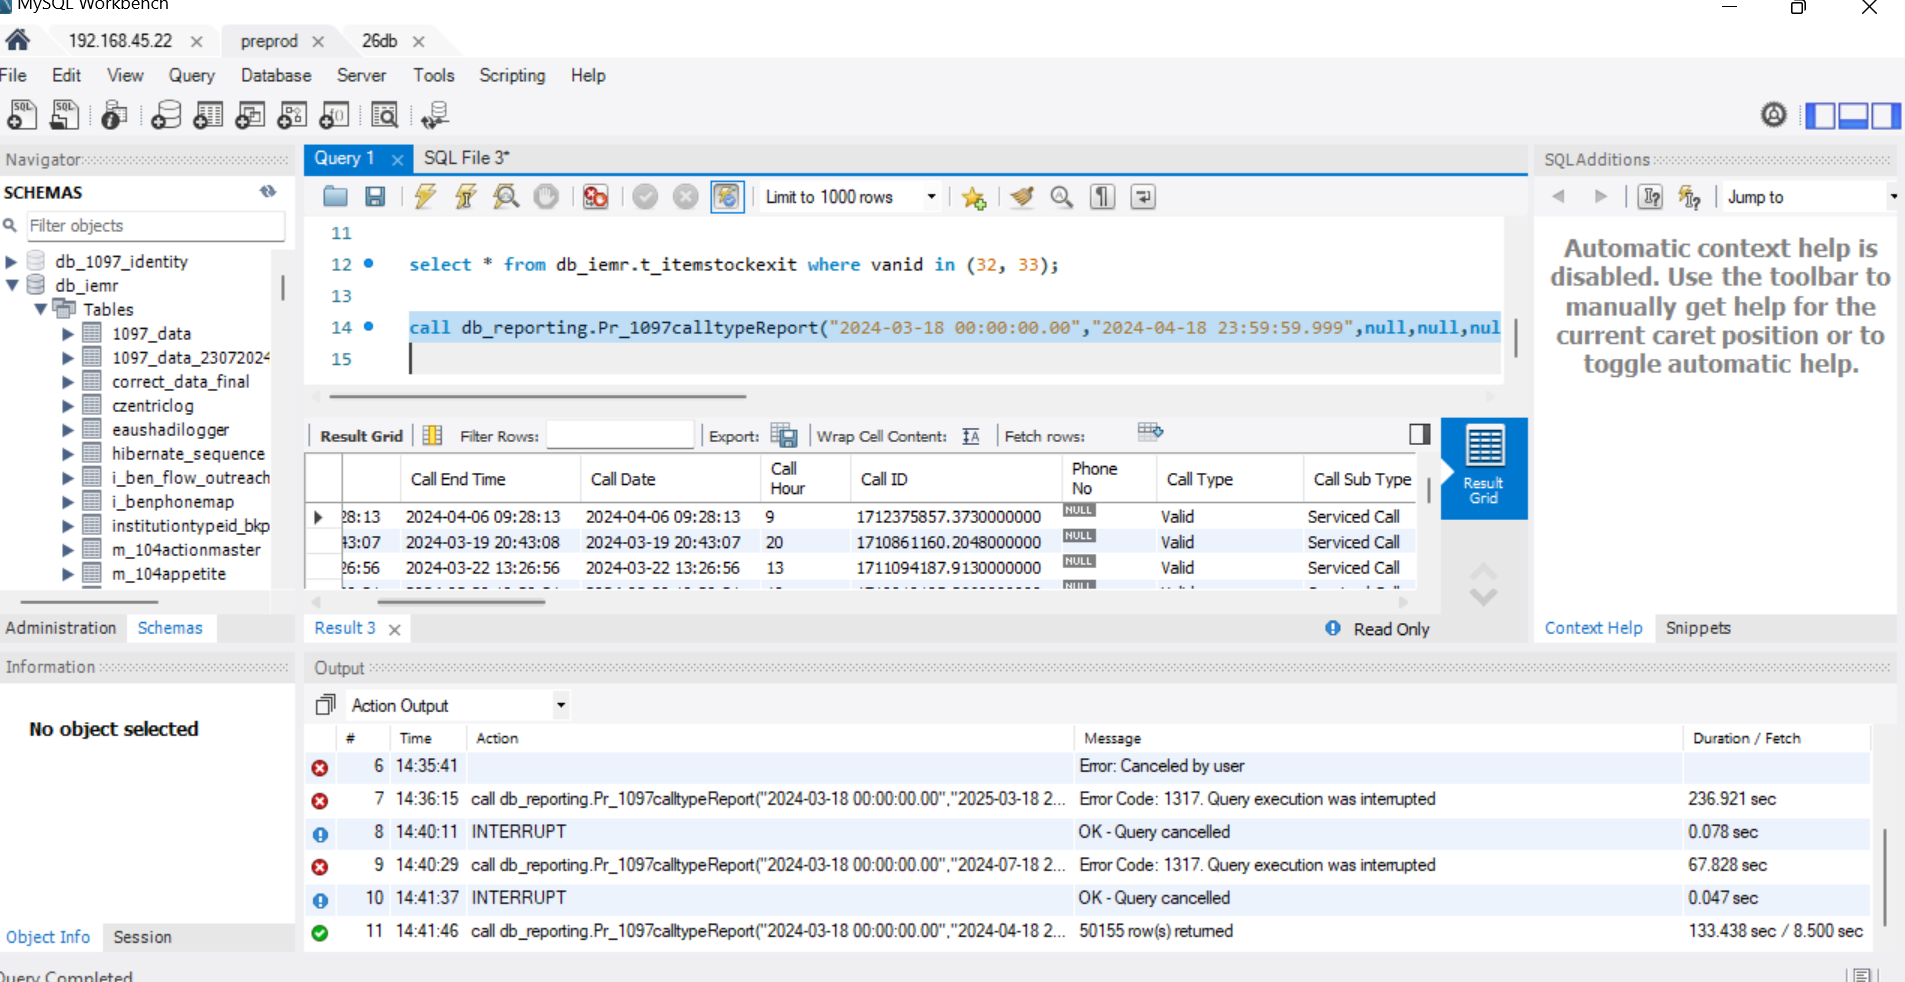Execute the selected query lightning bolt
The width and height of the screenshot is (1905, 982).
[425, 197]
